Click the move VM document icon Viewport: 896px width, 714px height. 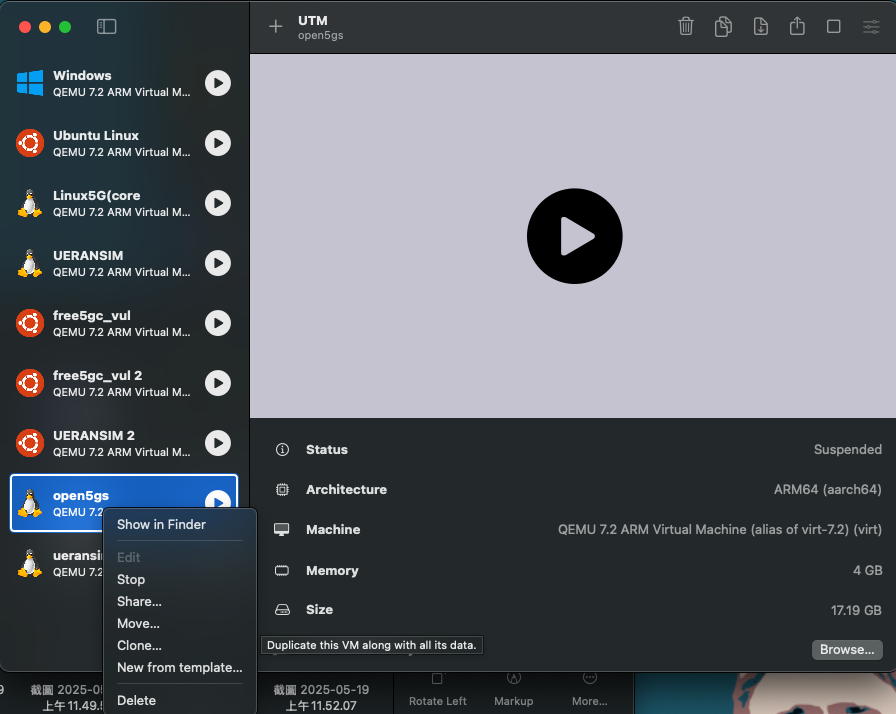[x=761, y=26]
